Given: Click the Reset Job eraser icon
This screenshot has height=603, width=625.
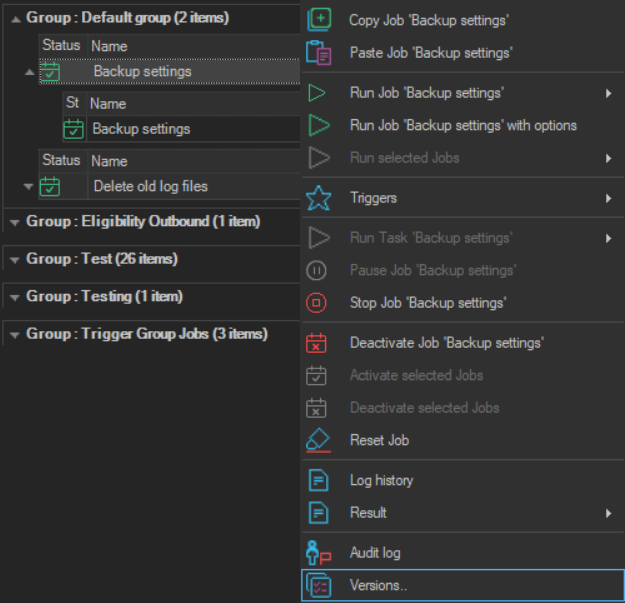Looking at the screenshot, I should point(317,440).
